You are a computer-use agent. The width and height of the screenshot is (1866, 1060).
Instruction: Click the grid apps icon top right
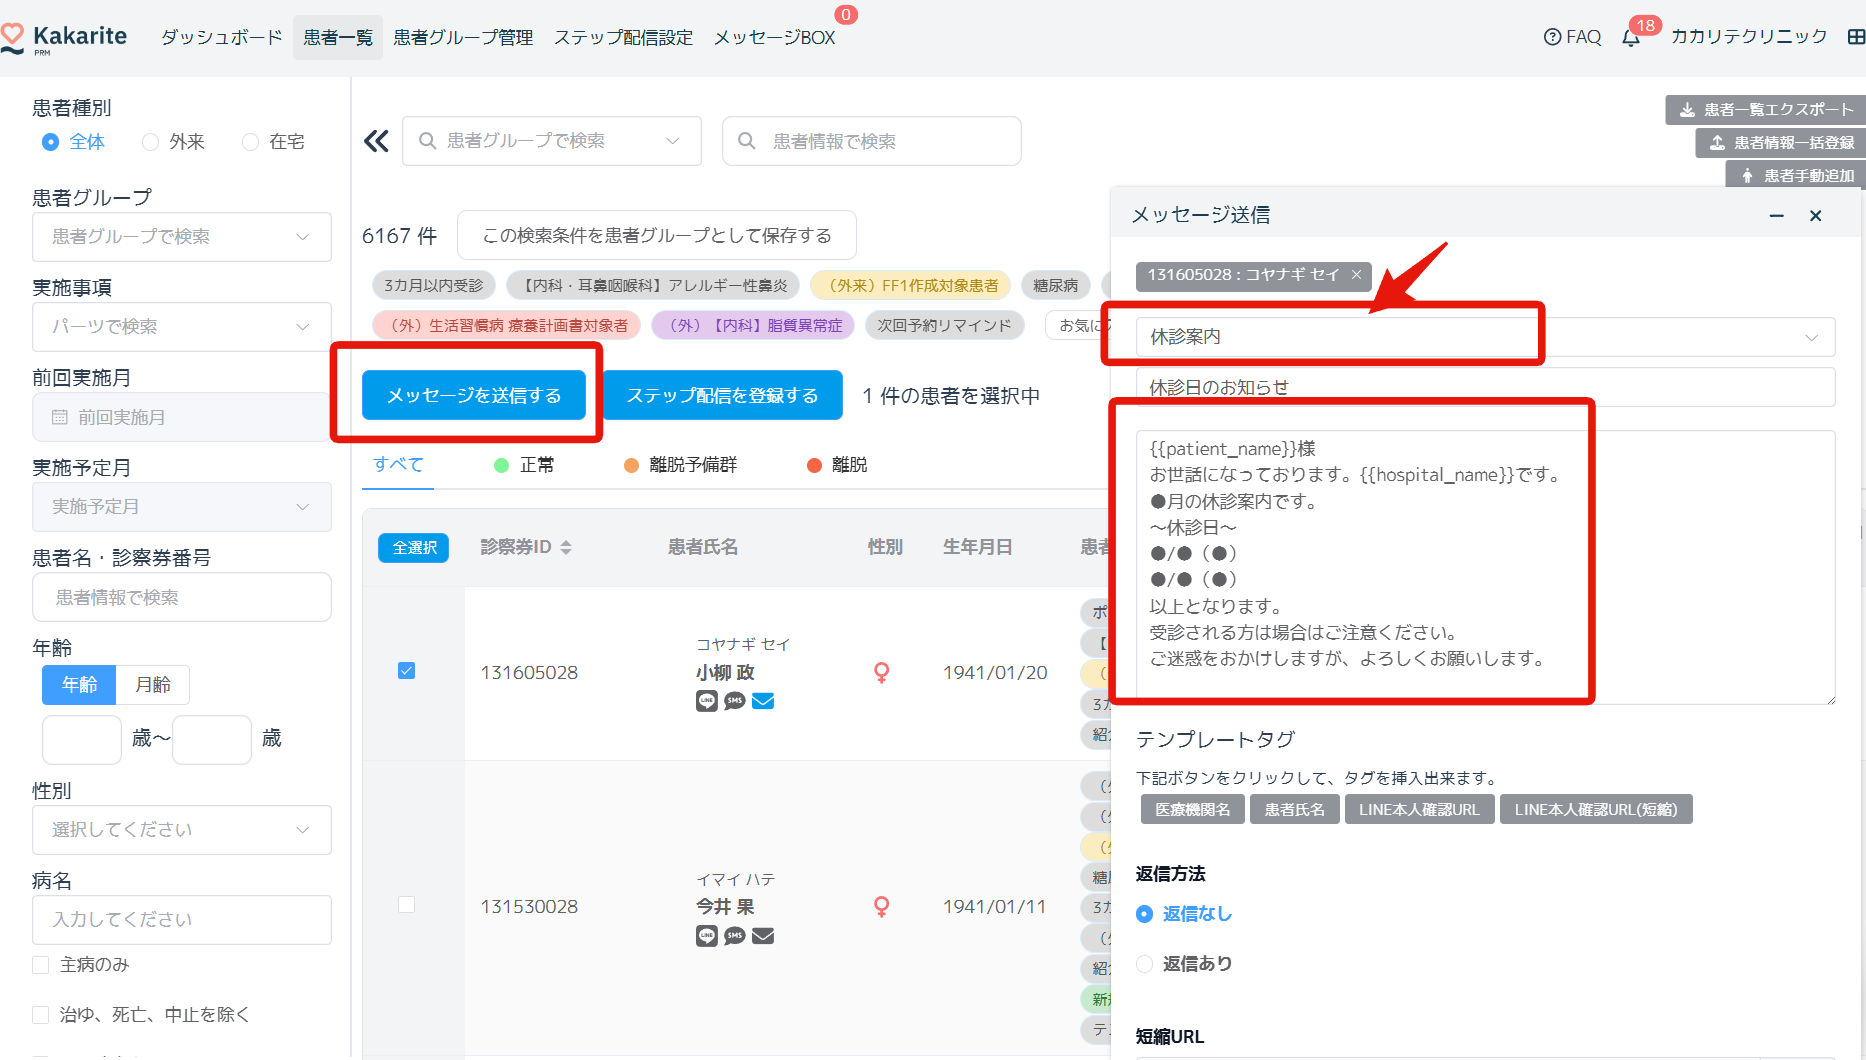[x=1855, y=37]
